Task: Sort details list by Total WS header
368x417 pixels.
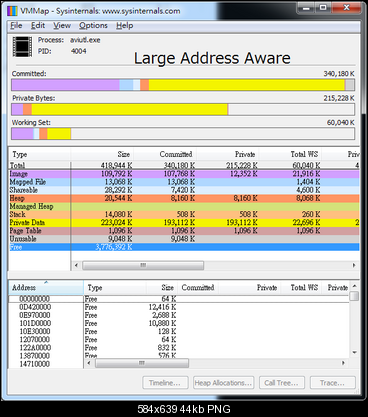Action: point(302,287)
